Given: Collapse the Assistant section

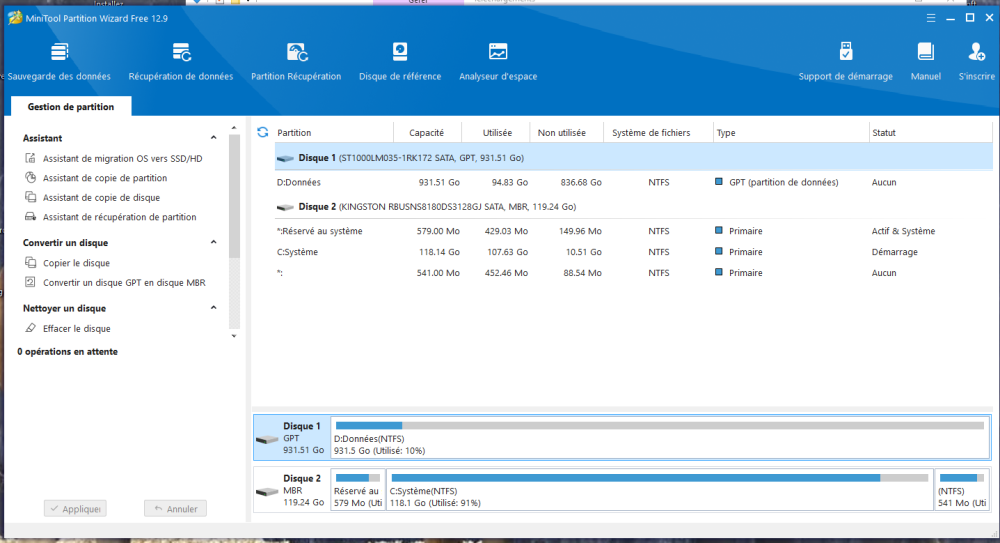Looking at the screenshot, I should point(213,139).
